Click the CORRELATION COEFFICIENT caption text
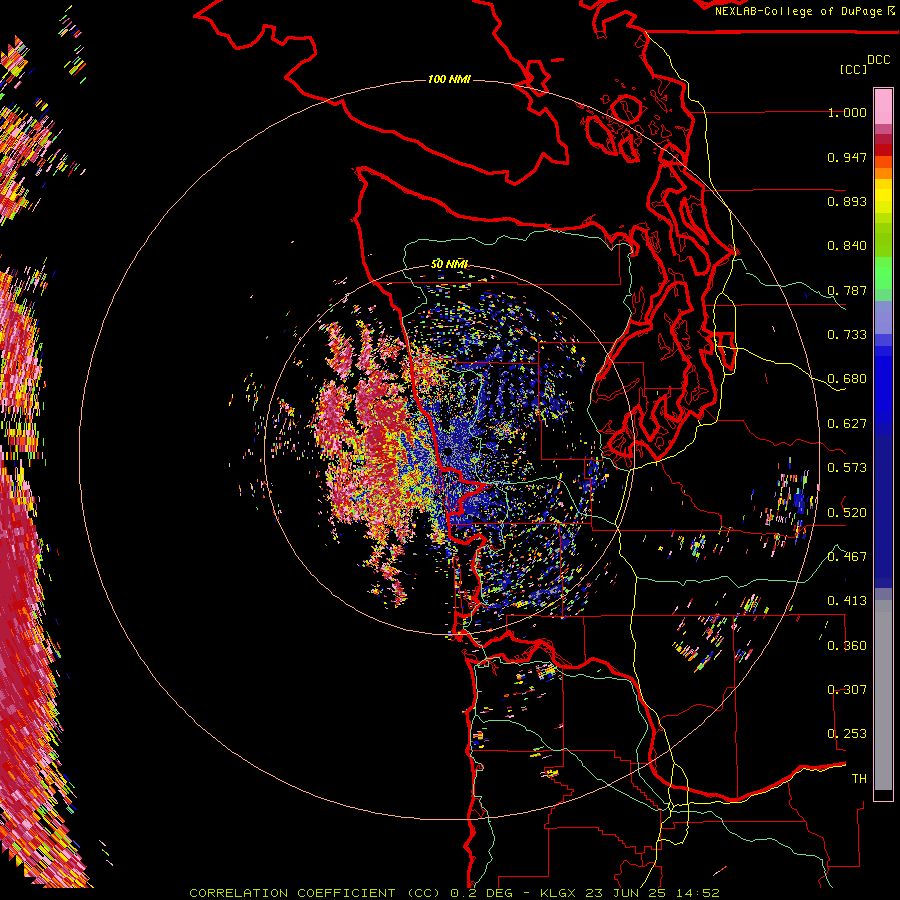The image size is (900, 900). [x=315, y=893]
